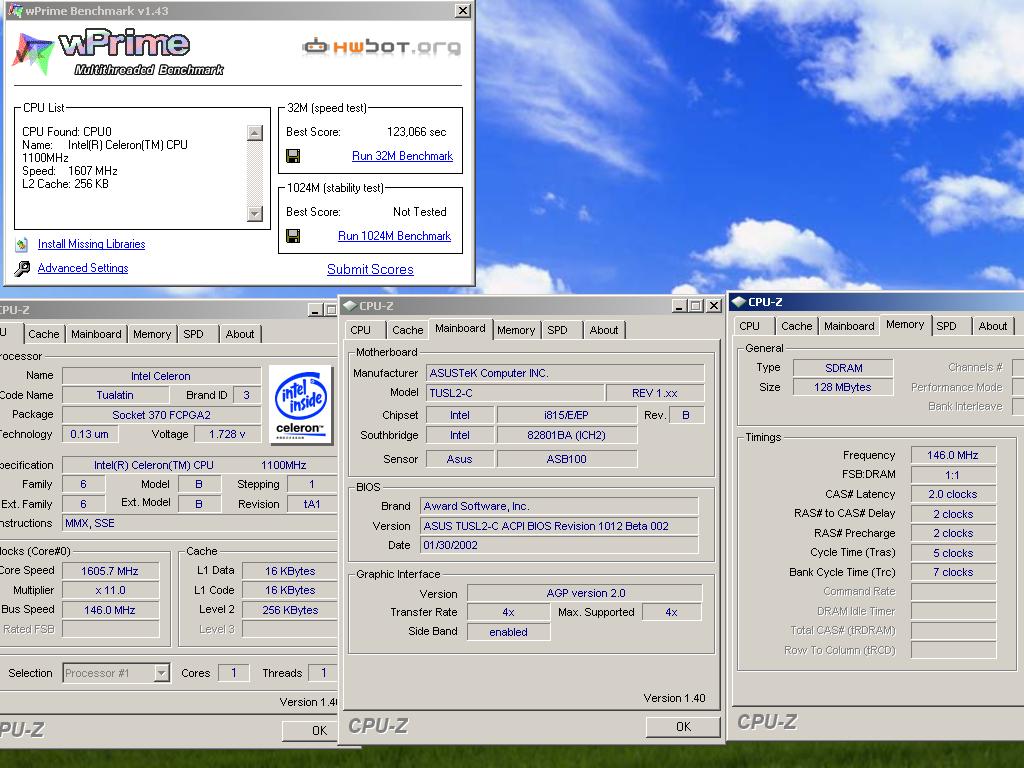1024x768 pixels.
Task: Click the Core Speed 1605.7 MHz value
Action: tap(110, 571)
